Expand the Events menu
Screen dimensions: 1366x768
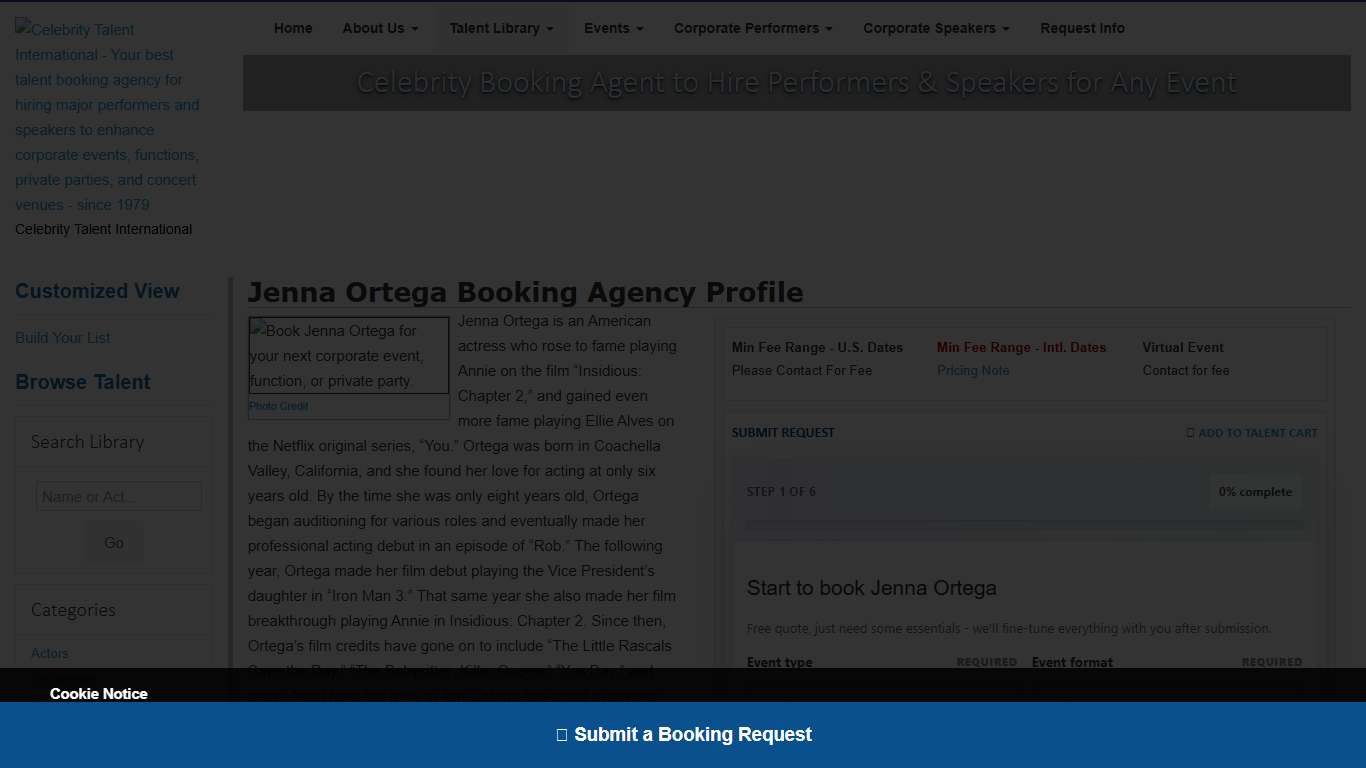pos(613,28)
